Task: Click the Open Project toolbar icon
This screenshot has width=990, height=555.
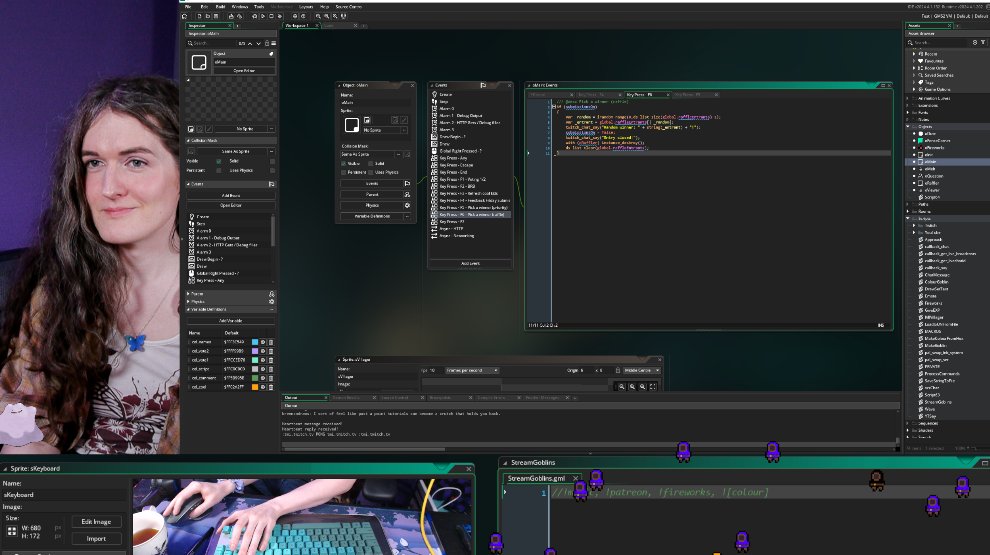Action: pos(208,16)
